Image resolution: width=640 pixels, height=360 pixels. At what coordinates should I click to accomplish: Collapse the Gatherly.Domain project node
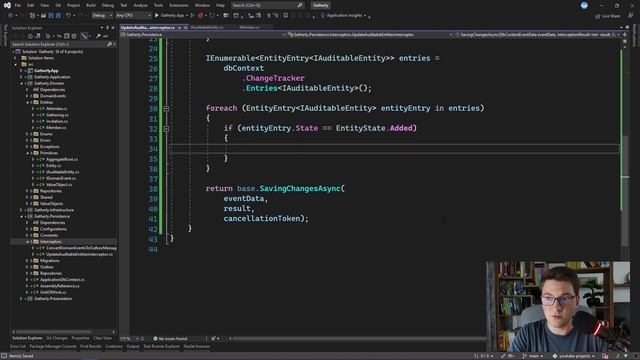22,83
